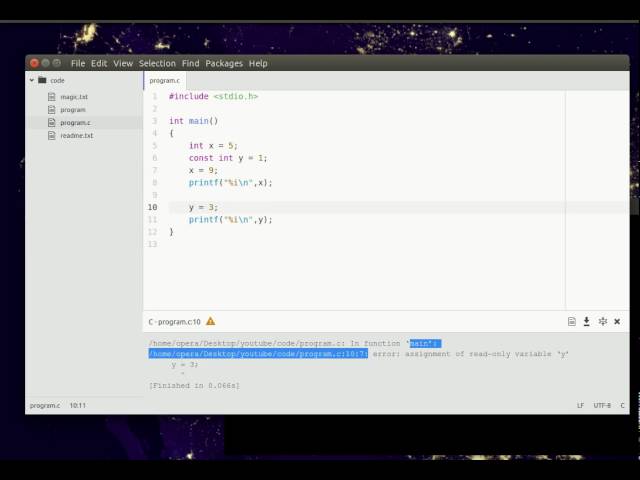Open the Edit menu
The height and width of the screenshot is (480, 640).
coord(99,63)
